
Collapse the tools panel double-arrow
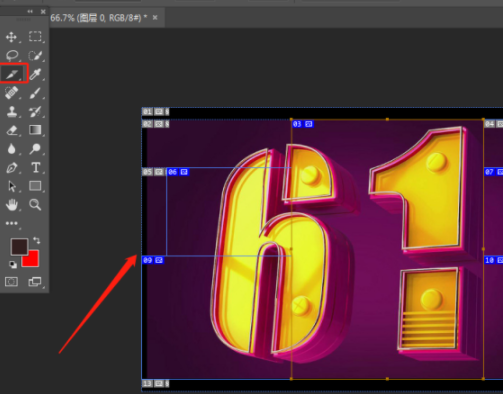30,12
